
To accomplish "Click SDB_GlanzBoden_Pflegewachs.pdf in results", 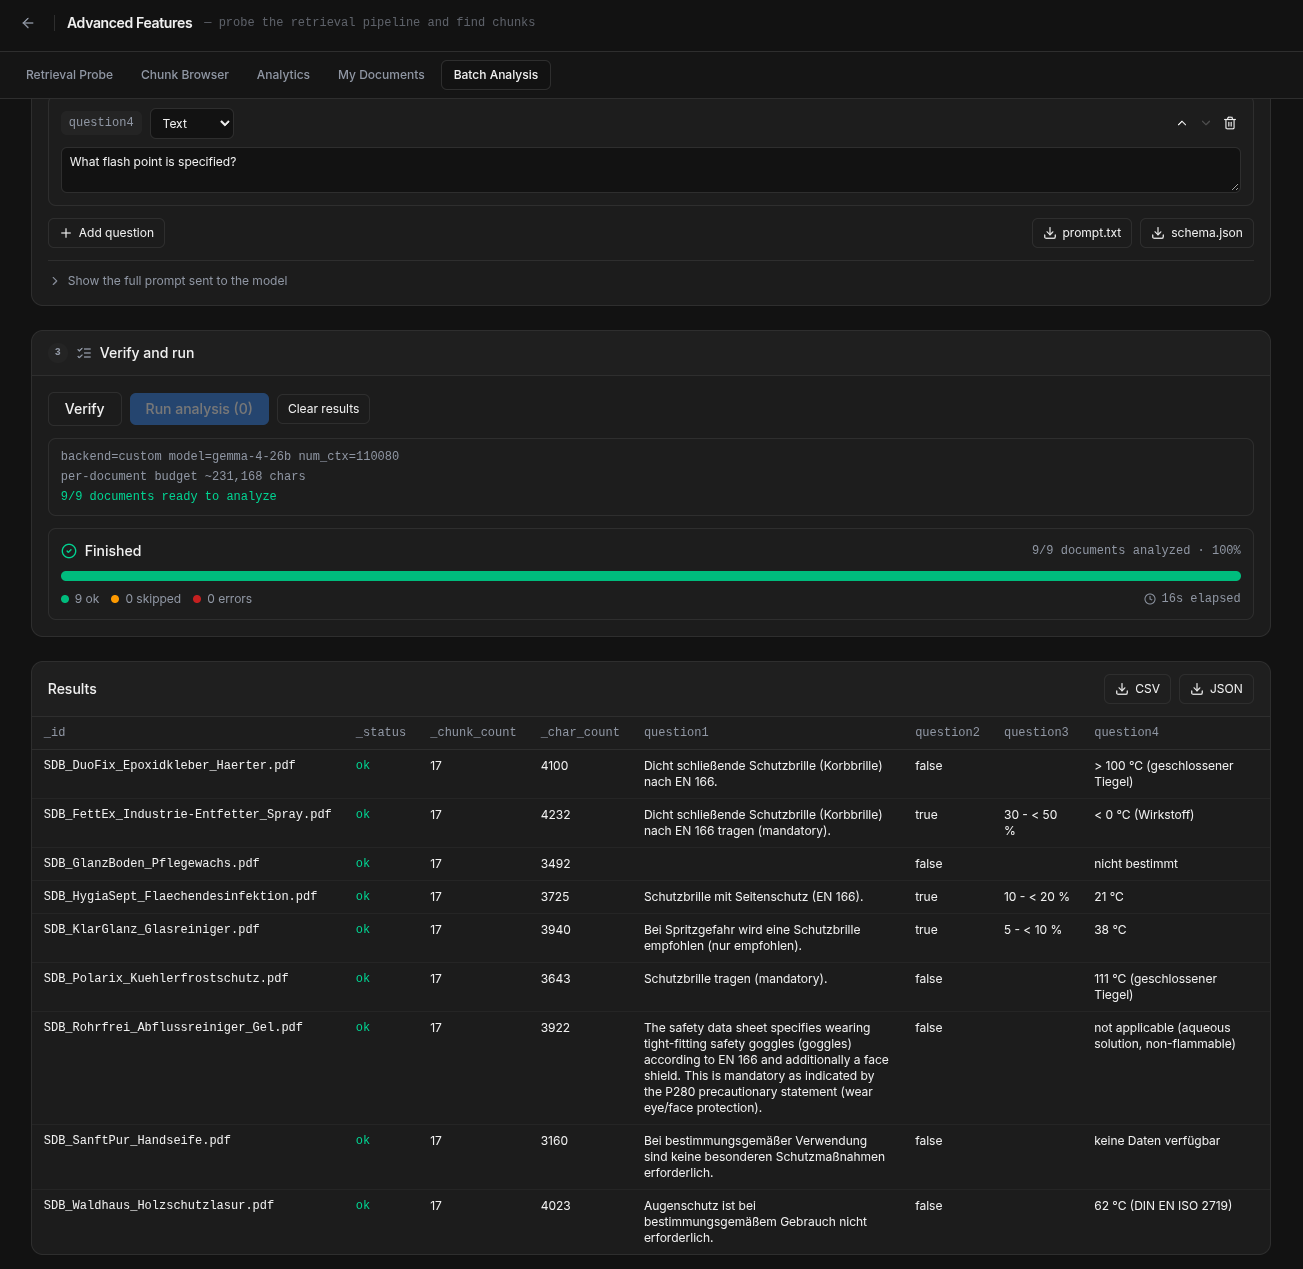I will 152,864.
